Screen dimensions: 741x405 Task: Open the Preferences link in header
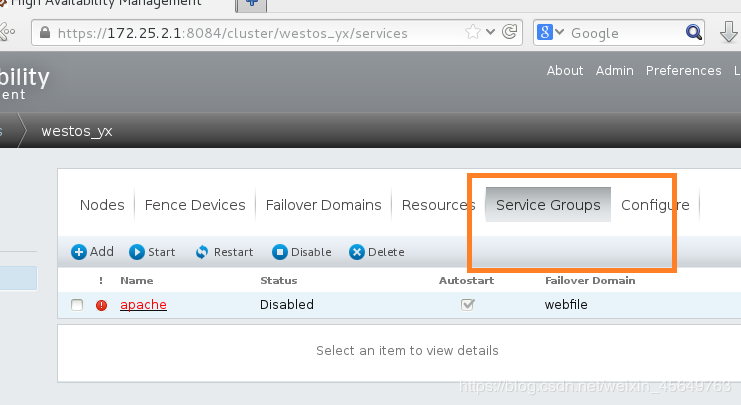pos(683,70)
